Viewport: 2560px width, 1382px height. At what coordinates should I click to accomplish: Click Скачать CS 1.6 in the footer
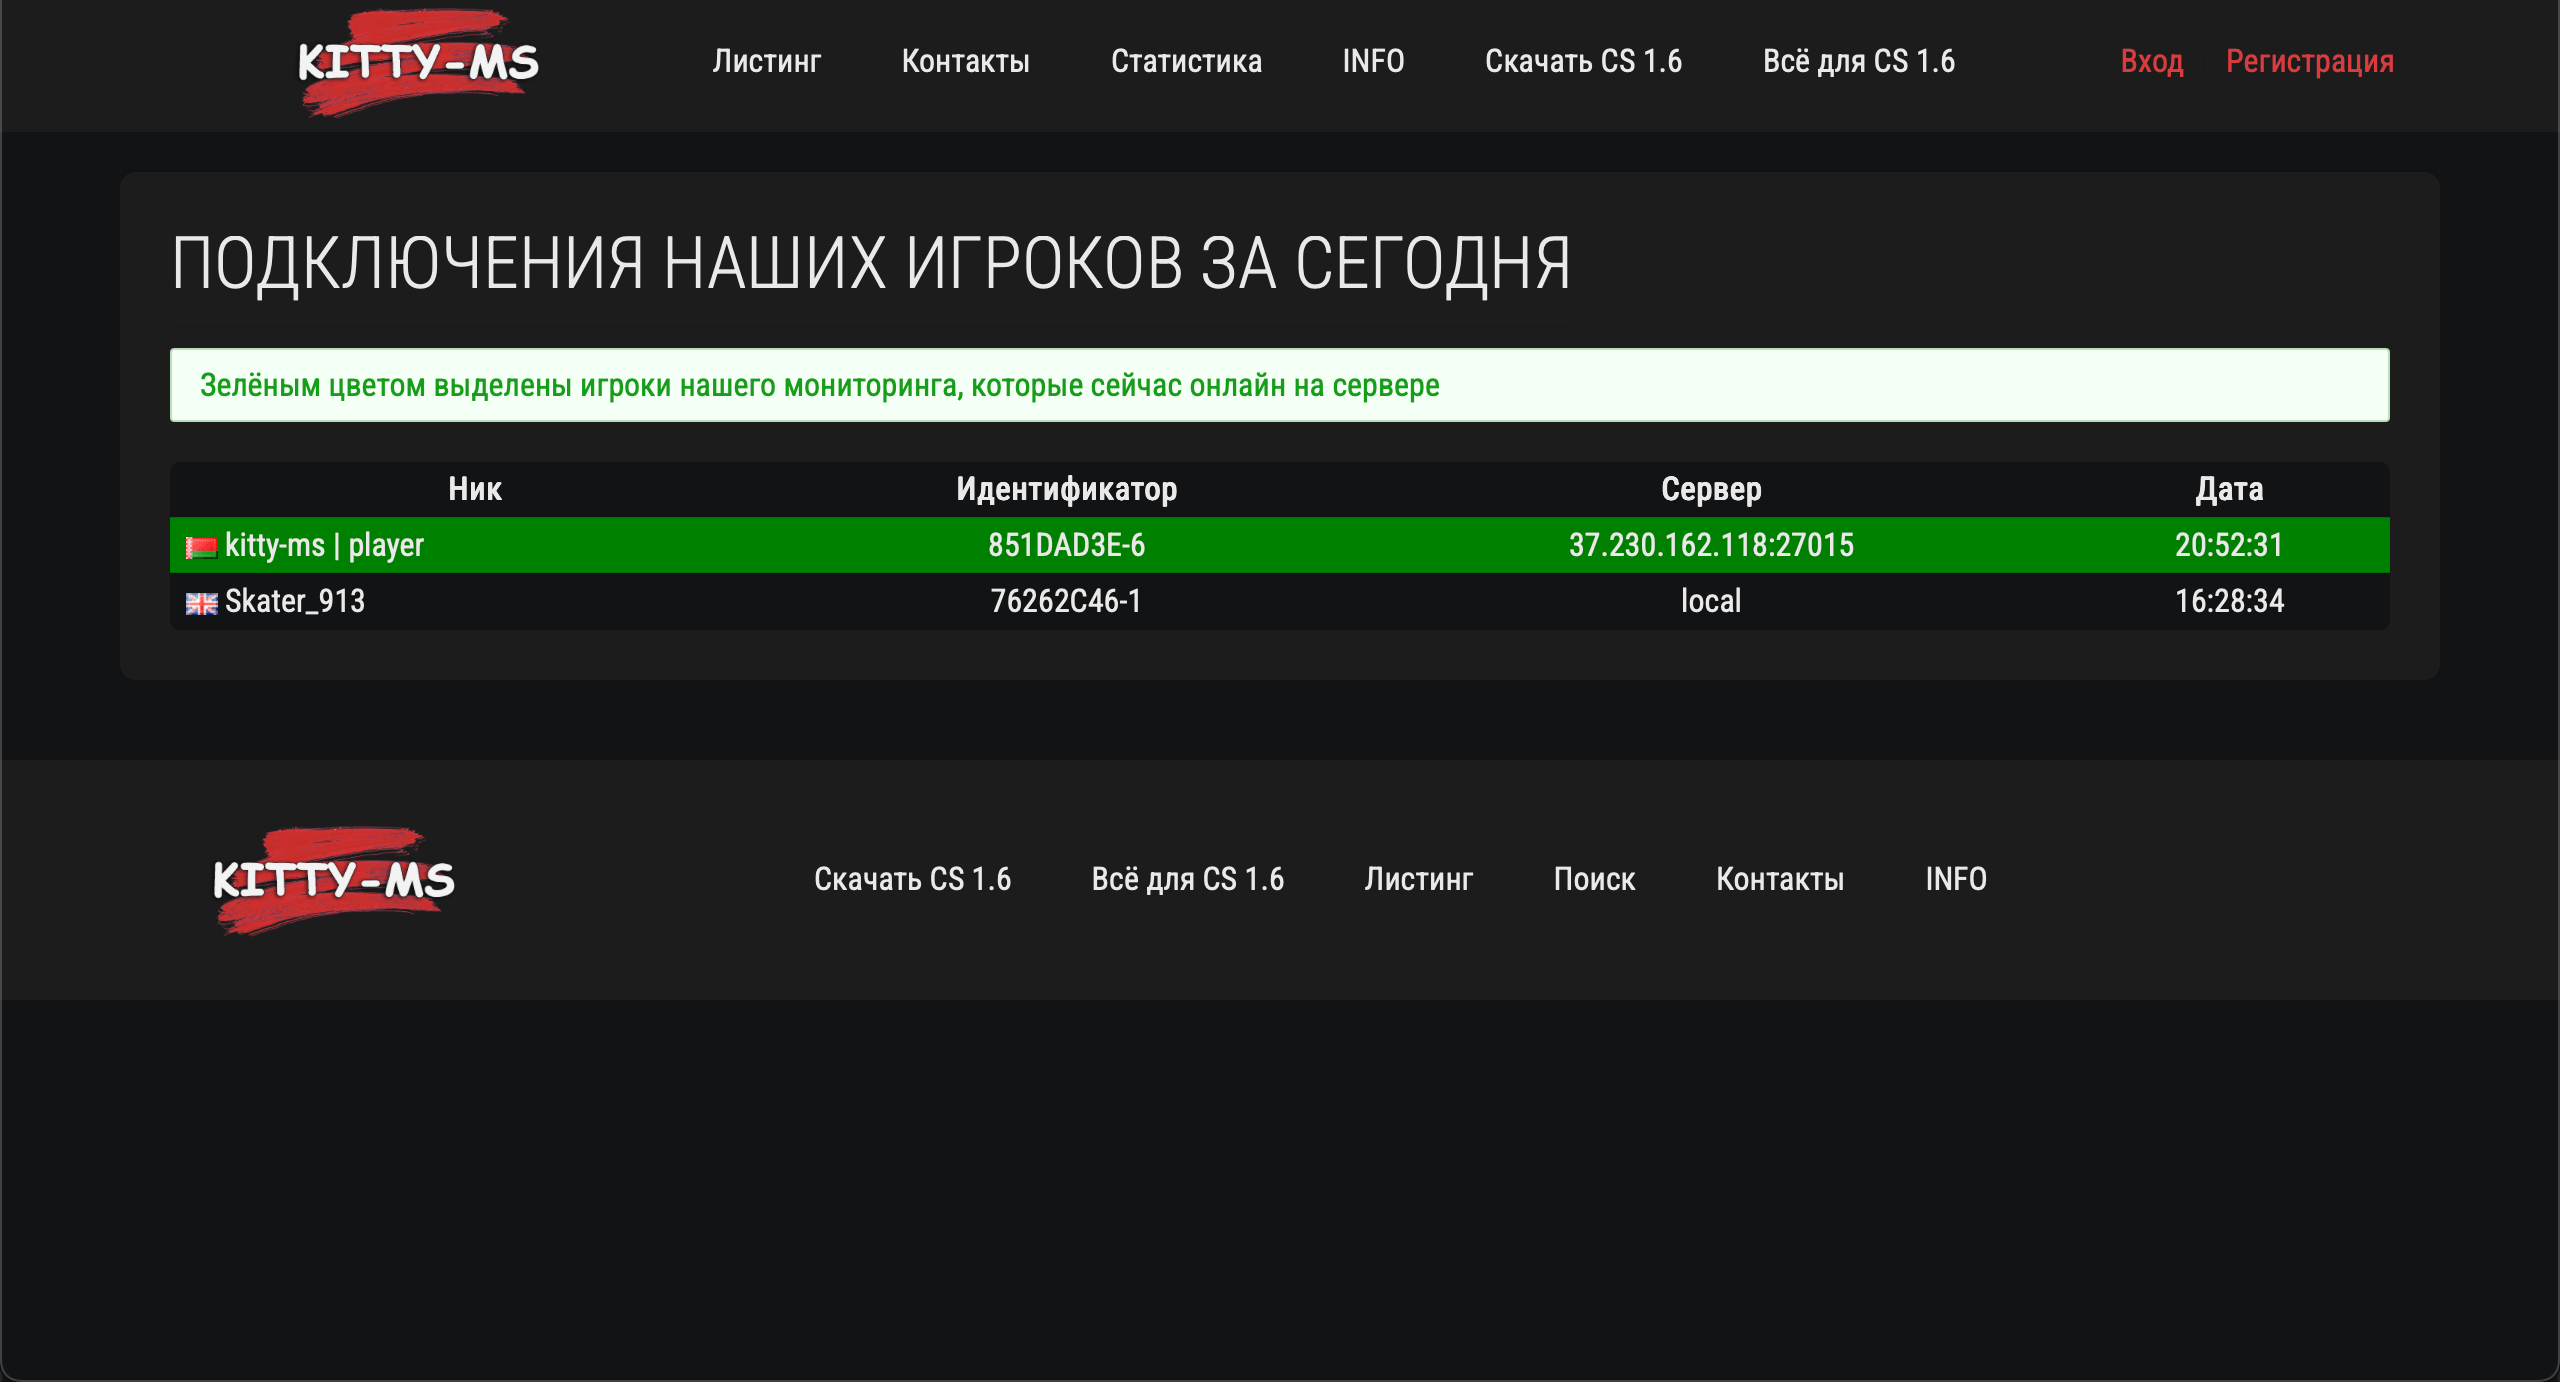pos(913,880)
